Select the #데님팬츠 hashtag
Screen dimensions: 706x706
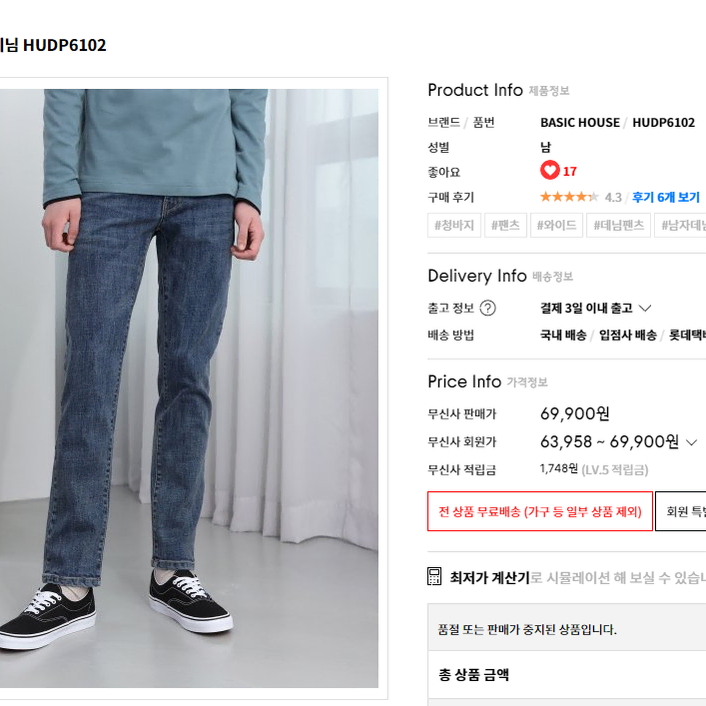point(618,225)
